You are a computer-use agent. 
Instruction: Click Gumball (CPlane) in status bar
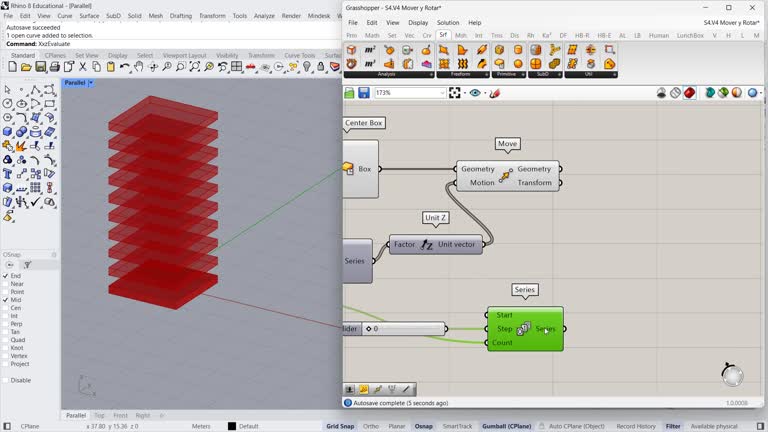click(506, 426)
